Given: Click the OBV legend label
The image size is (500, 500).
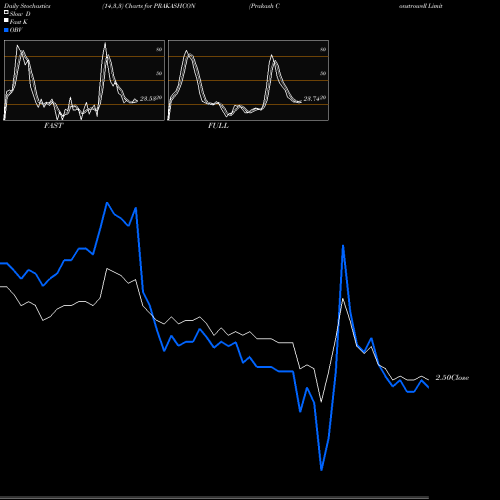Looking at the screenshot, I should (x=16, y=30).
